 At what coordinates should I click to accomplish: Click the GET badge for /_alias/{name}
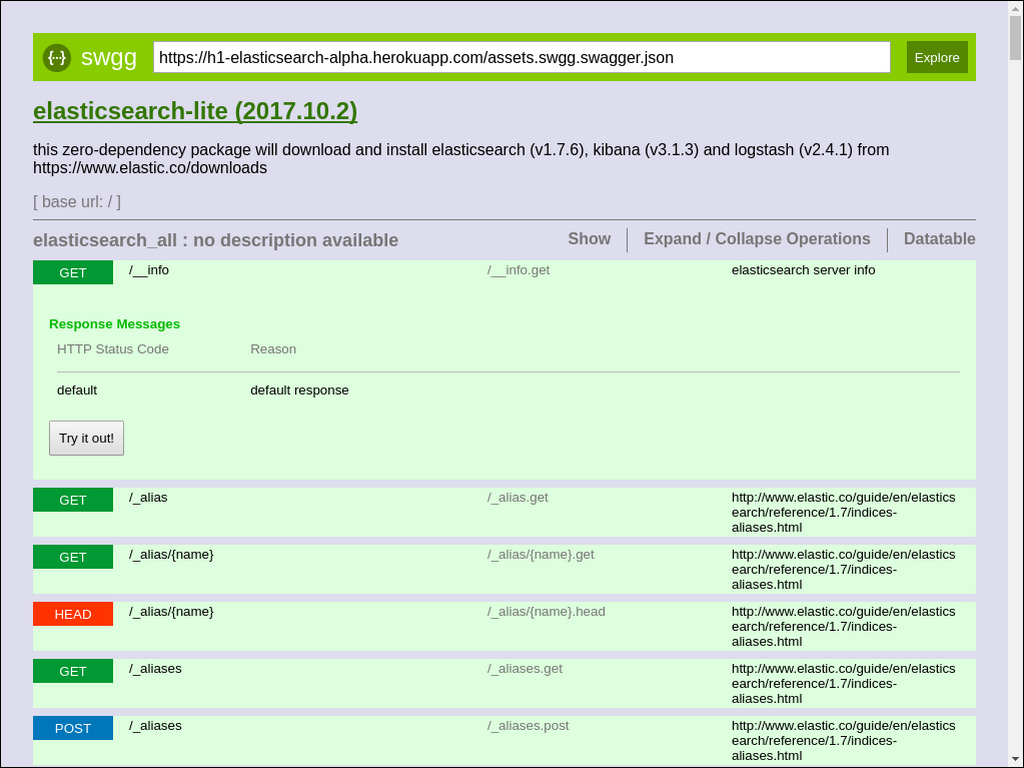click(72, 557)
